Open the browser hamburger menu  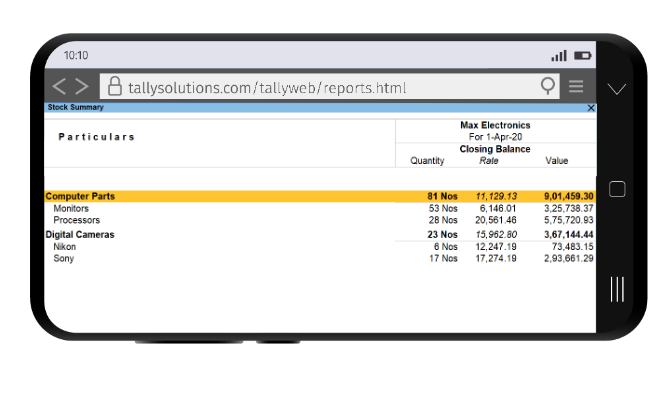coord(576,86)
